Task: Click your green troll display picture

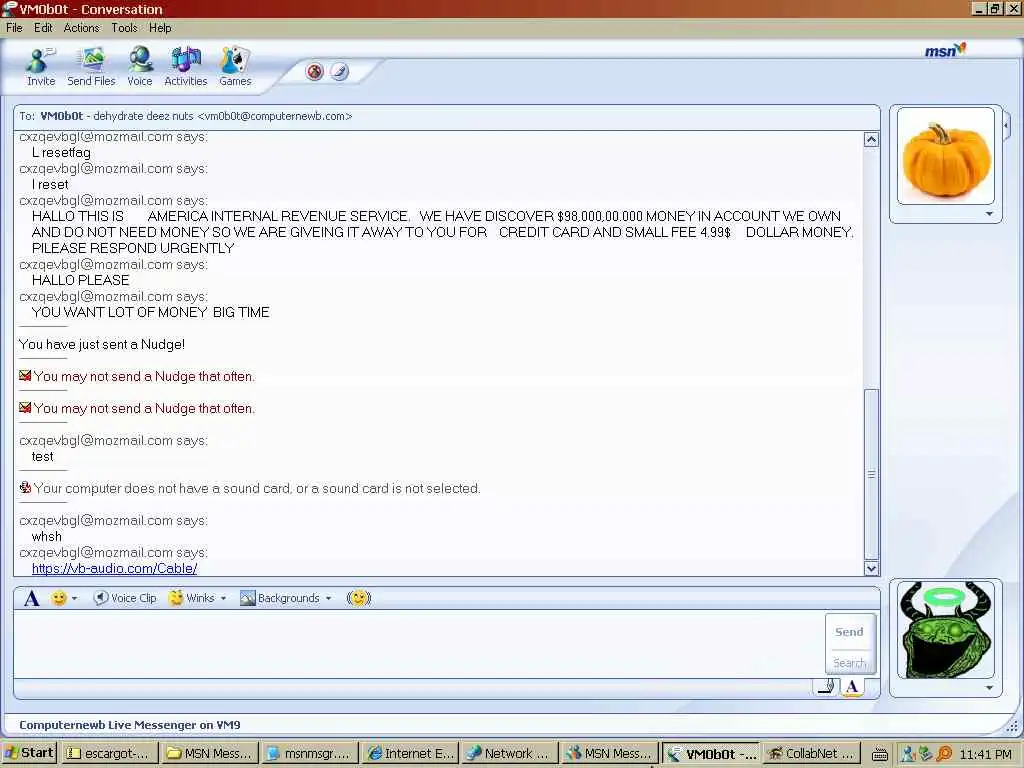Action: pyautogui.click(x=946, y=630)
